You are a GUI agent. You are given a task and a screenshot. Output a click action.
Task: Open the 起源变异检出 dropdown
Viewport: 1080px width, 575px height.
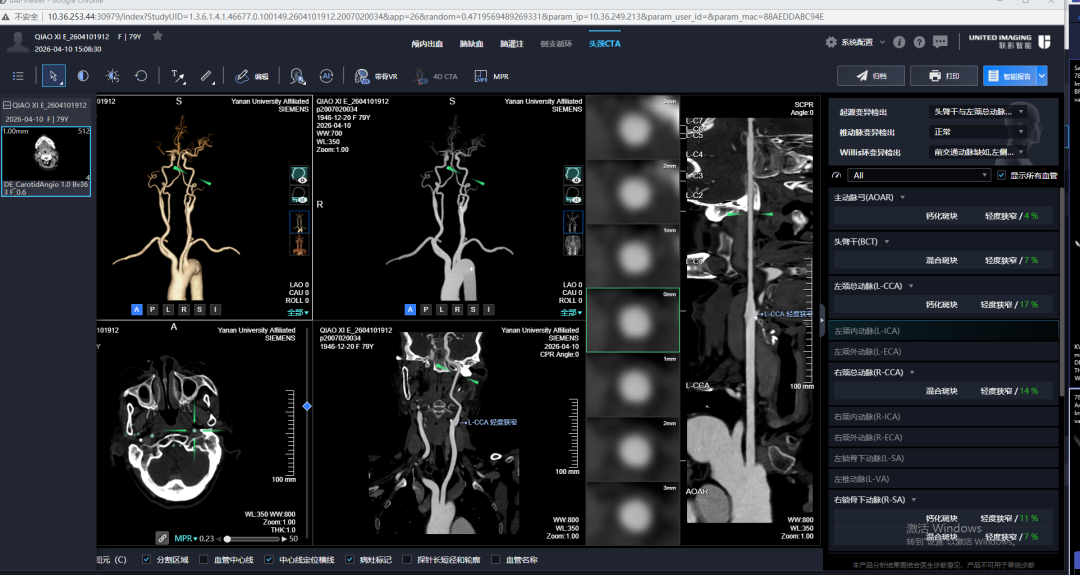pyautogui.click(x=978, y=112)
